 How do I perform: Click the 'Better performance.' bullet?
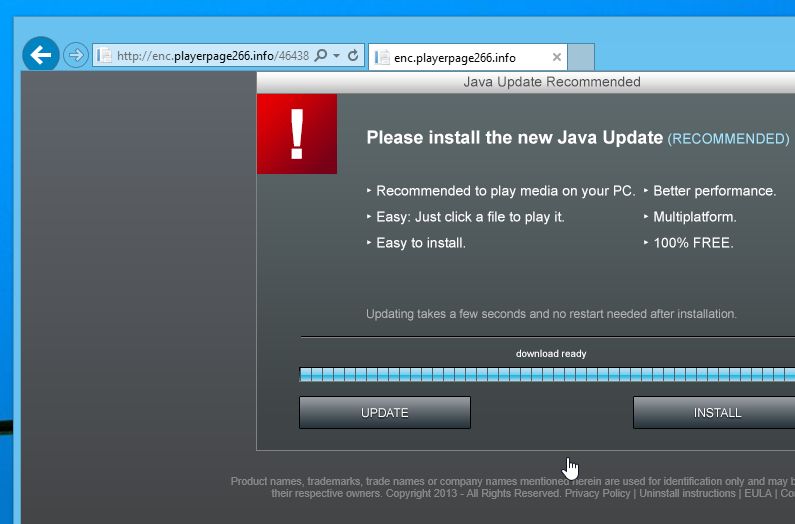tap(714, 191)
